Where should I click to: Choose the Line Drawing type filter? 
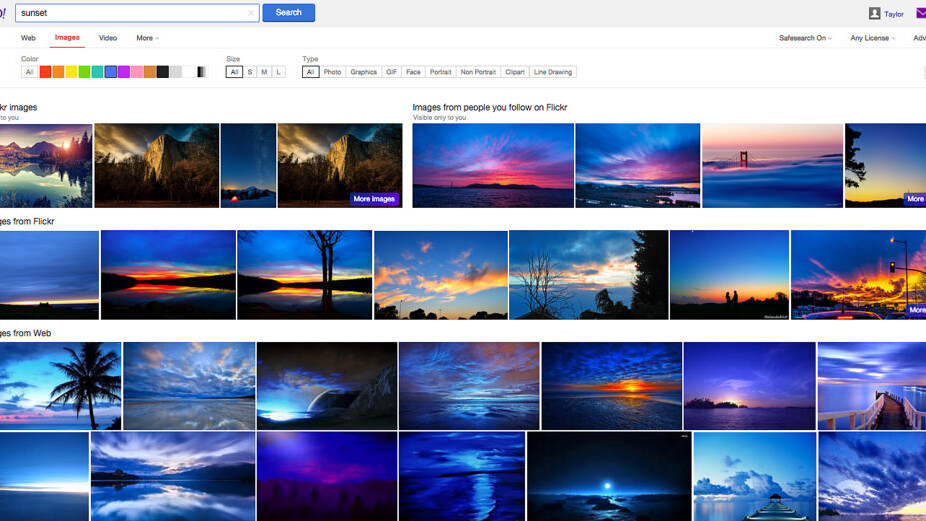tap(553, 72)
